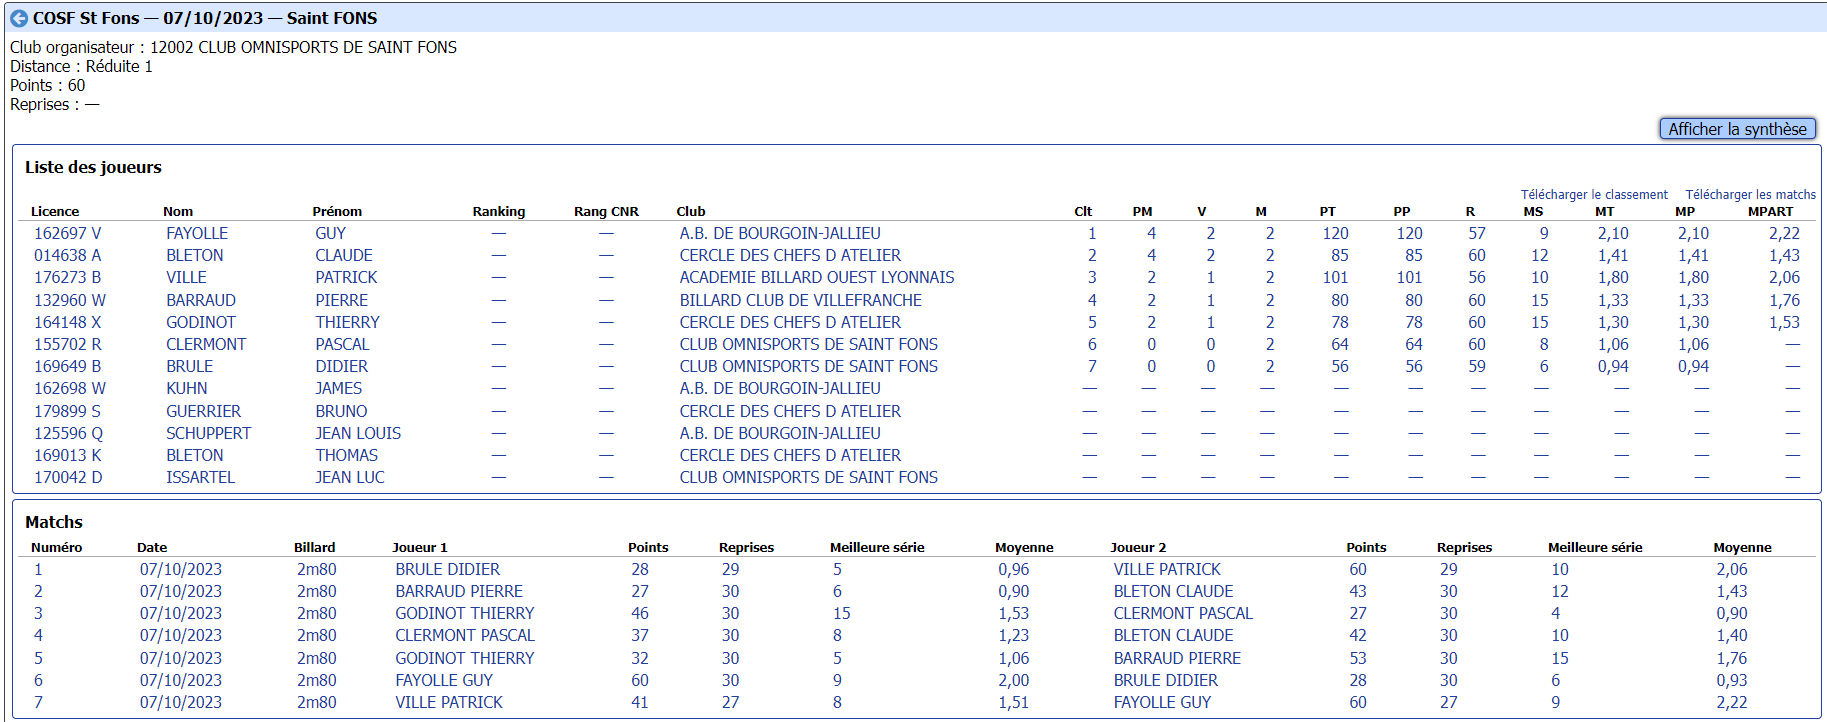1827x722 pixels.
Task: Click the Ranking column header
Action: pos(499,211)
